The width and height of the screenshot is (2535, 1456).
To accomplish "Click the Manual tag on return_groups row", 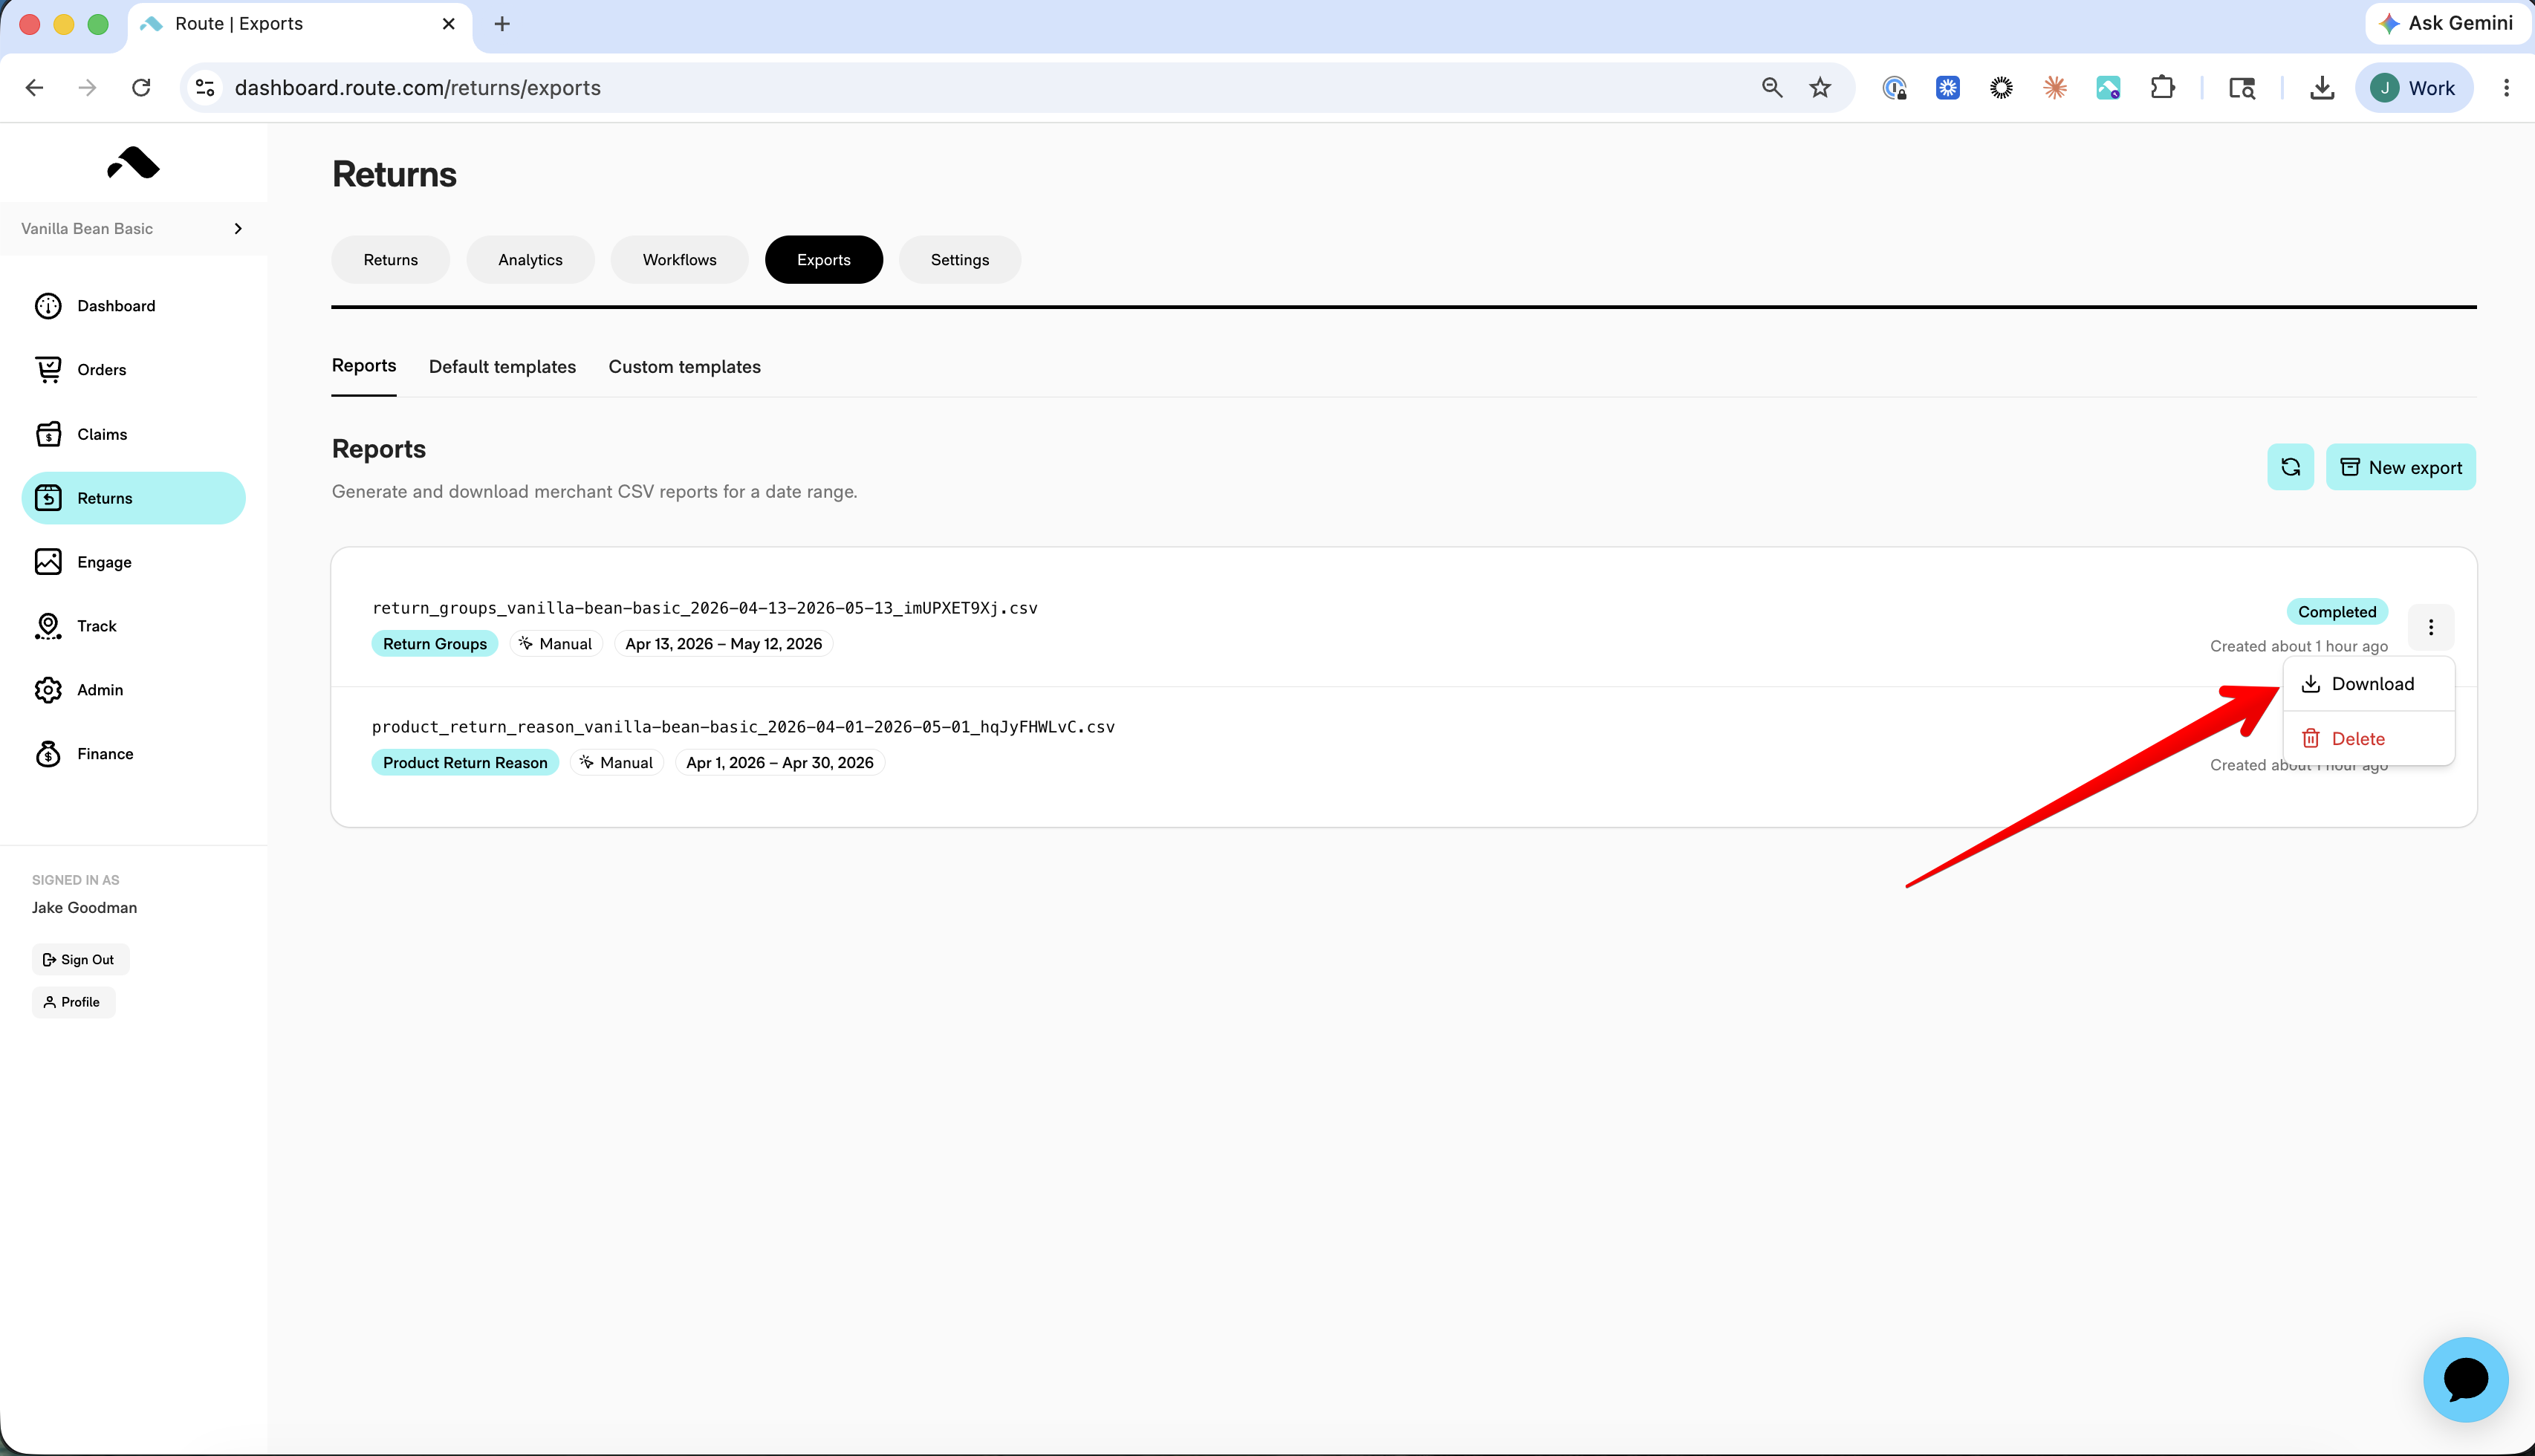I will tap(556, 644).
